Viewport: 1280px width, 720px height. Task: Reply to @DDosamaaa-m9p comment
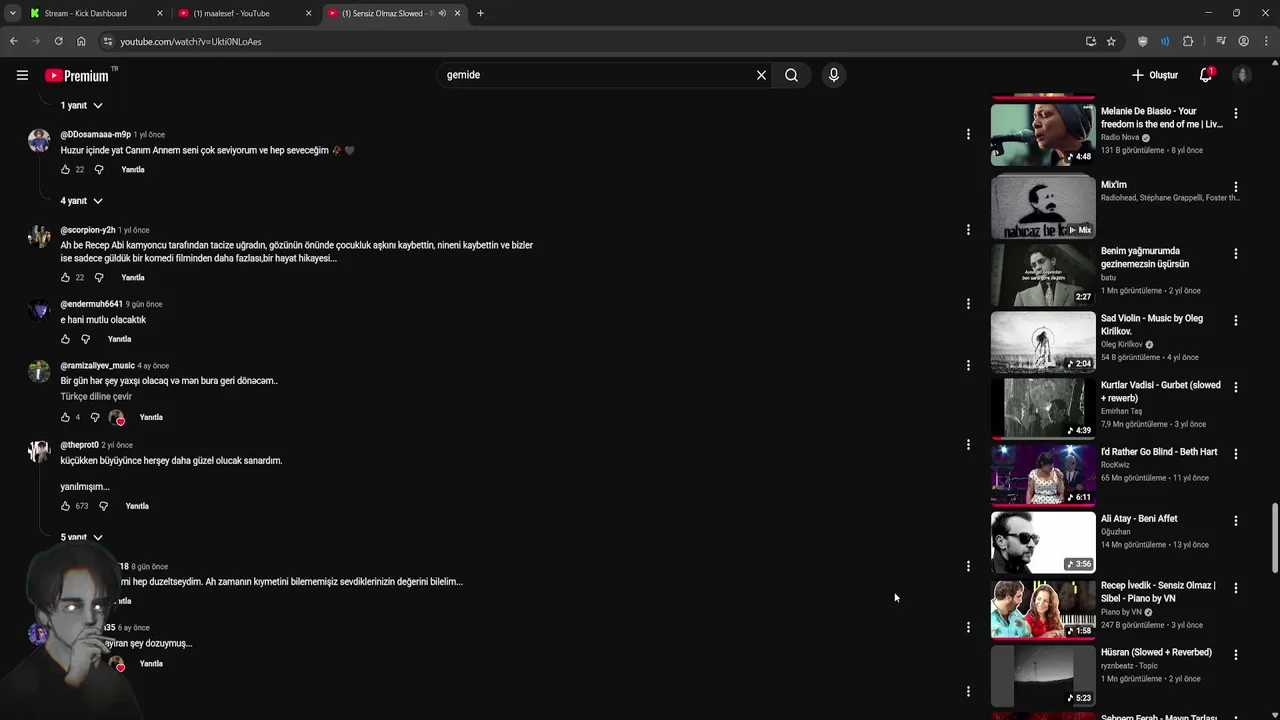point(133,169)
